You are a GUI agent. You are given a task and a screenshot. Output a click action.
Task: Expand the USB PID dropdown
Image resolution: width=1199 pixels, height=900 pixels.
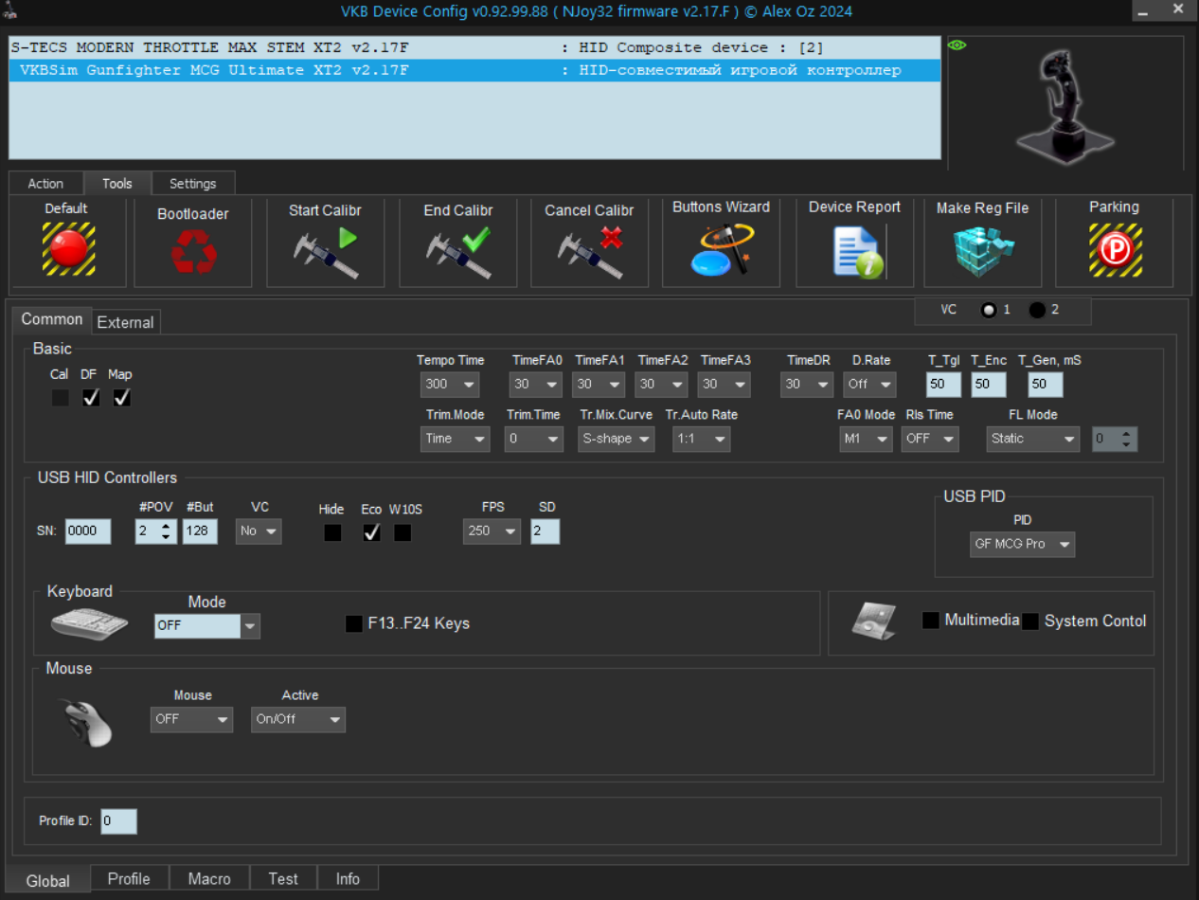pos(1022,544)
